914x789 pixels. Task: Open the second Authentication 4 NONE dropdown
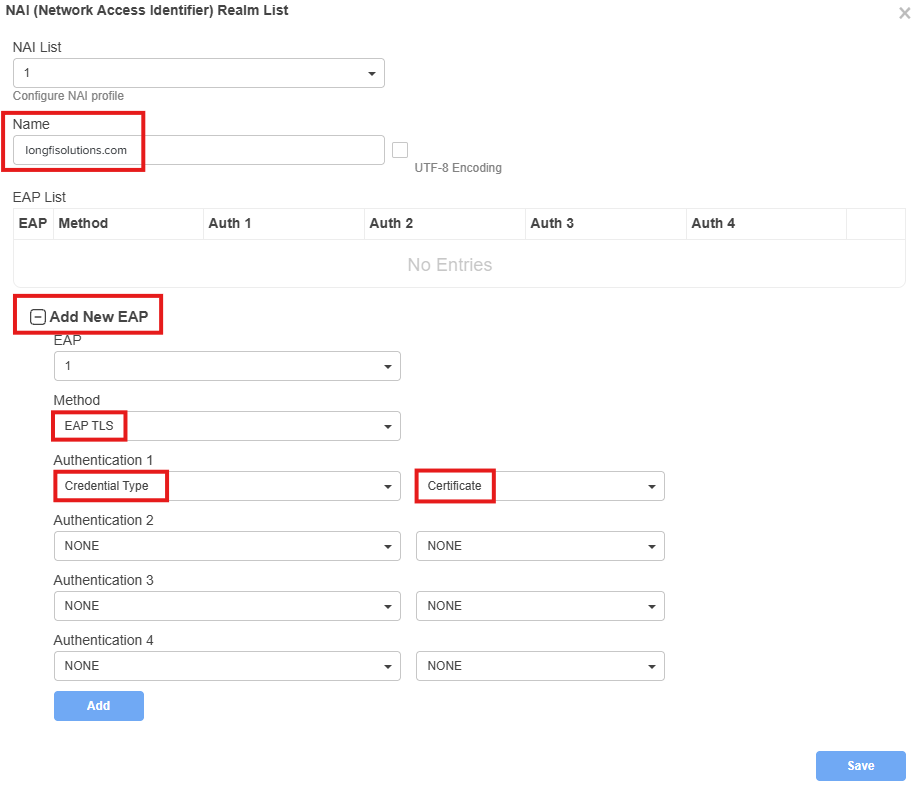(540, 666)
